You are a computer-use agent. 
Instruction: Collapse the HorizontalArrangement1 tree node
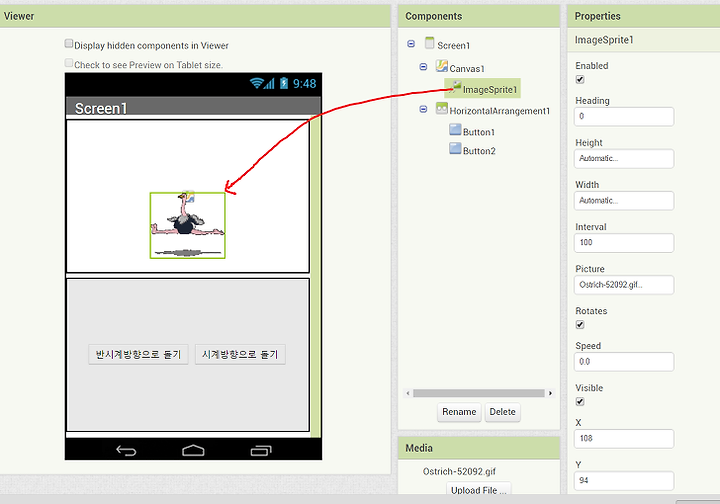pyautogui.click(x=423, y=109)
